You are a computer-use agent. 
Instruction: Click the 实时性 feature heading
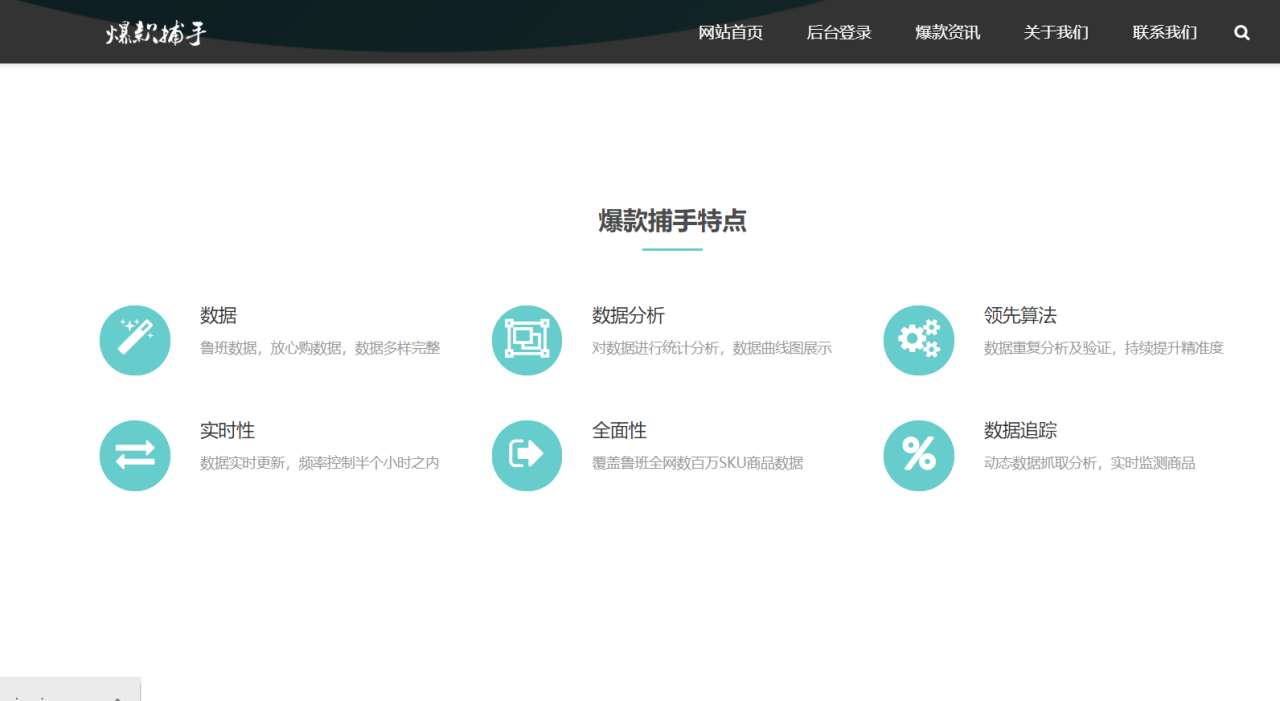click(227, 430)
